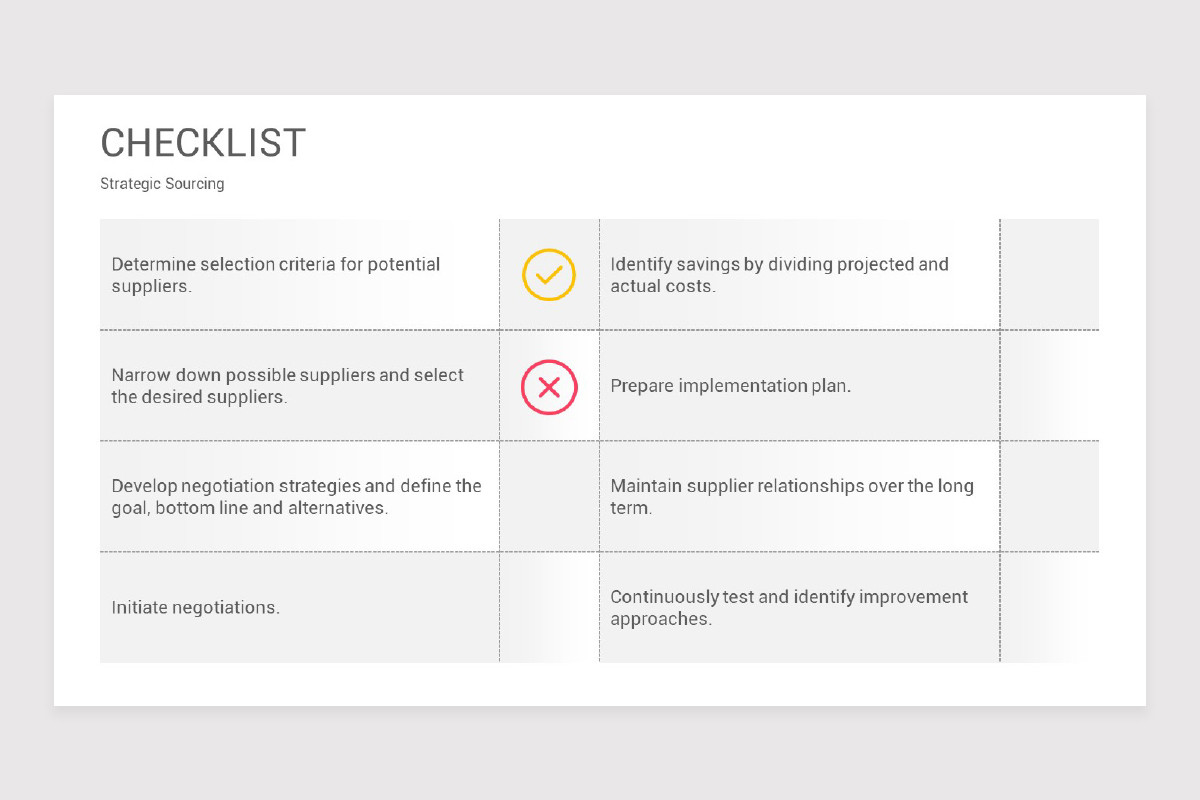The width and height of the screenshot is (1200, 800).
Task: Check empty status cell beside 'Identify savings'
Action: 1049,274
